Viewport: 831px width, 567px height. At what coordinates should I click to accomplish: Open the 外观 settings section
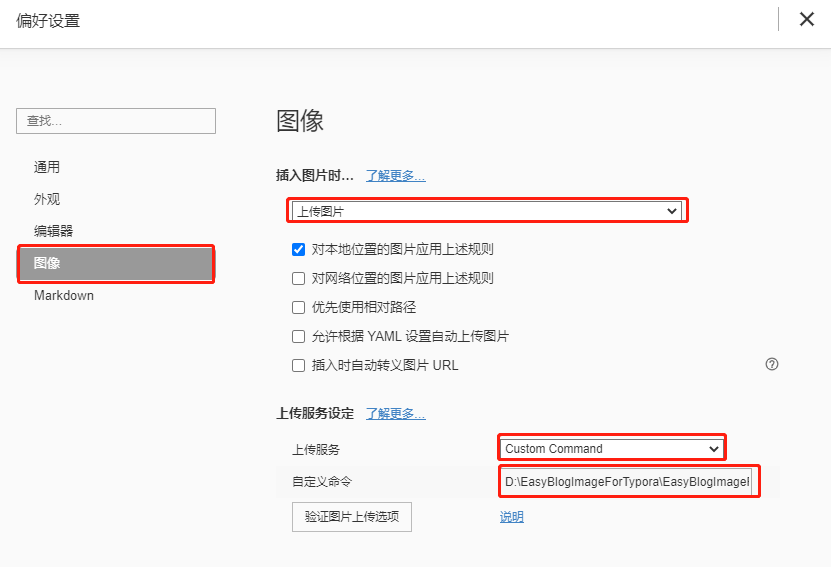[x=47, y=199]
